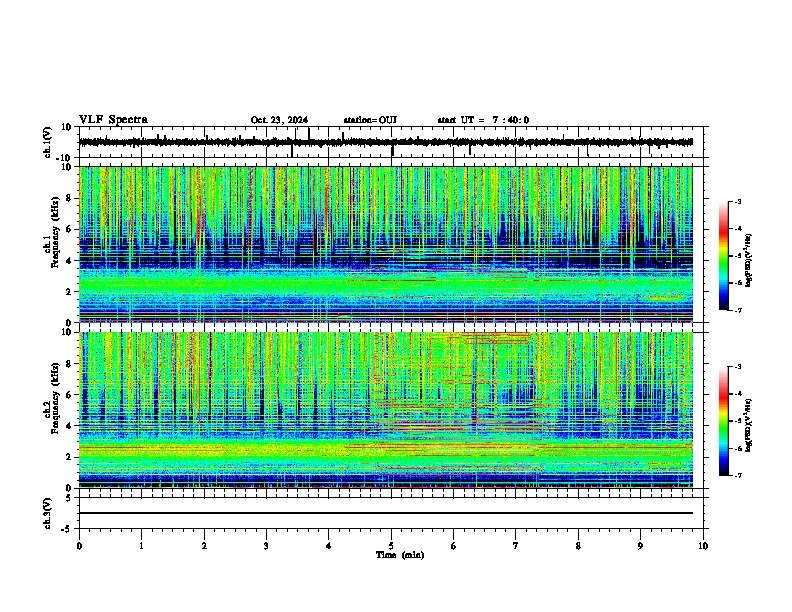Click the ch.1(V) waveform axis label
Screen dimensions: 792x612
[48, 142]
